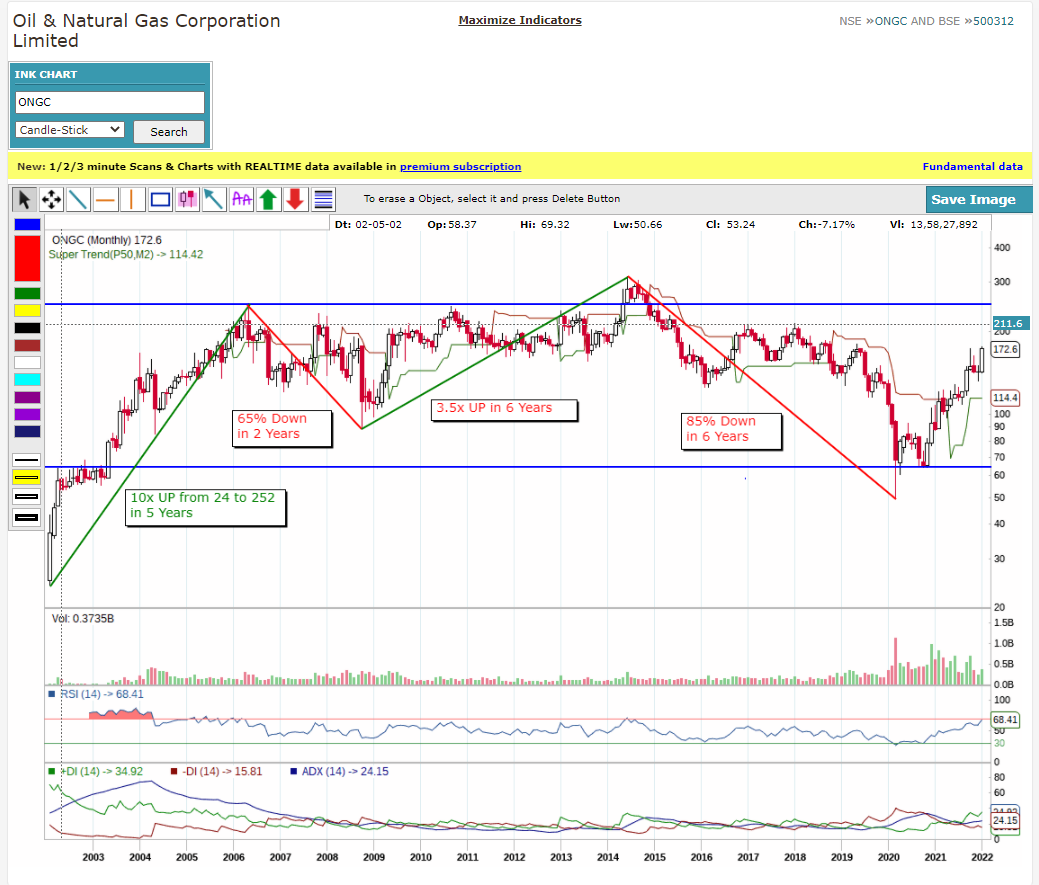Select the candlestick highlight tool
The width and height of the screenshot is (1039, 885).
[188, 199]
